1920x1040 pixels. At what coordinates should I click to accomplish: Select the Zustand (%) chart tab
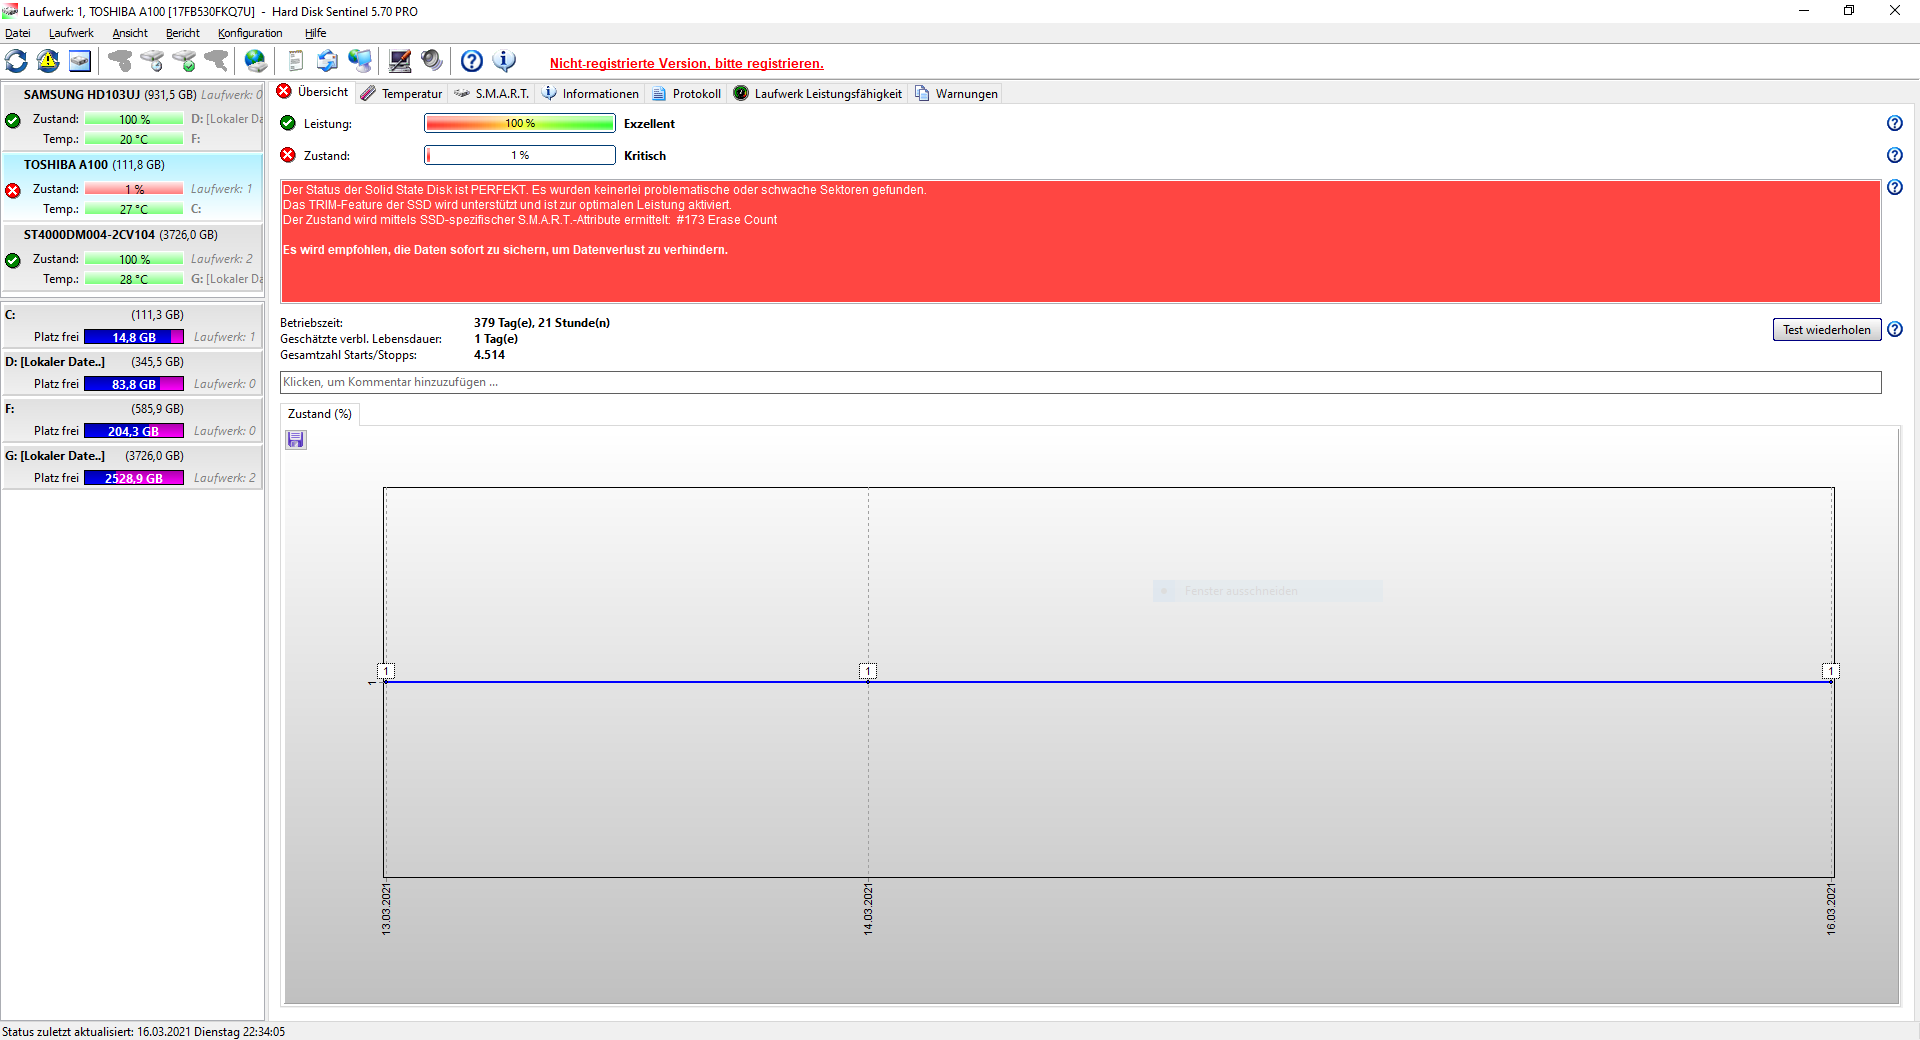point(320,414)
